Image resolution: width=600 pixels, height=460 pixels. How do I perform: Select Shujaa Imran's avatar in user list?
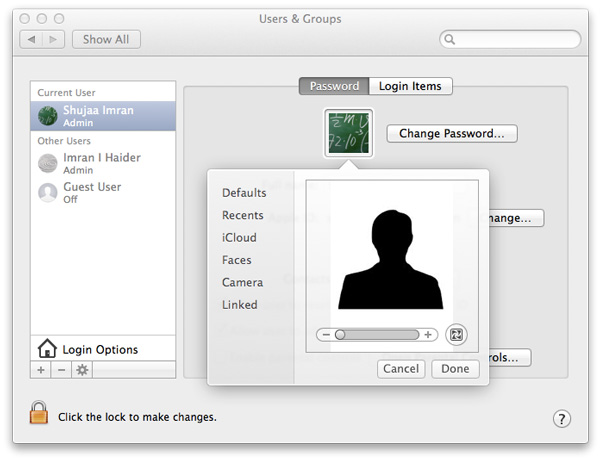(x=48, y=116)
